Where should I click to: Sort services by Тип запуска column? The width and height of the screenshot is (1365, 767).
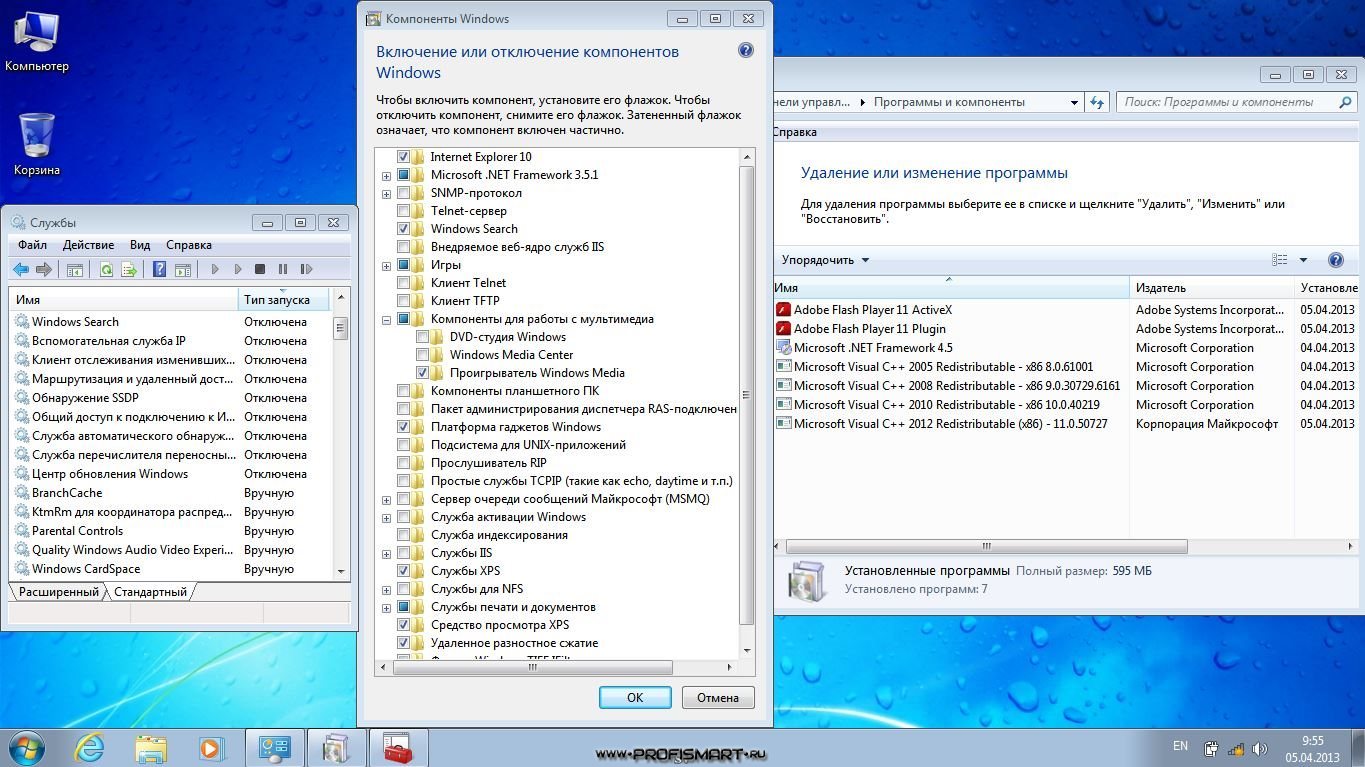tap(284, 299)
